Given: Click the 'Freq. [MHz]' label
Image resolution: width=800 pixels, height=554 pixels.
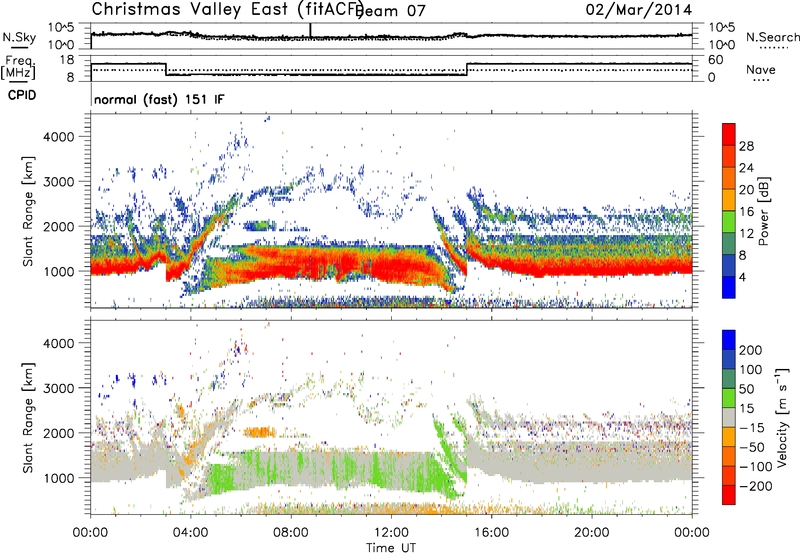Looking at the screenshot, I should point(18,67).
